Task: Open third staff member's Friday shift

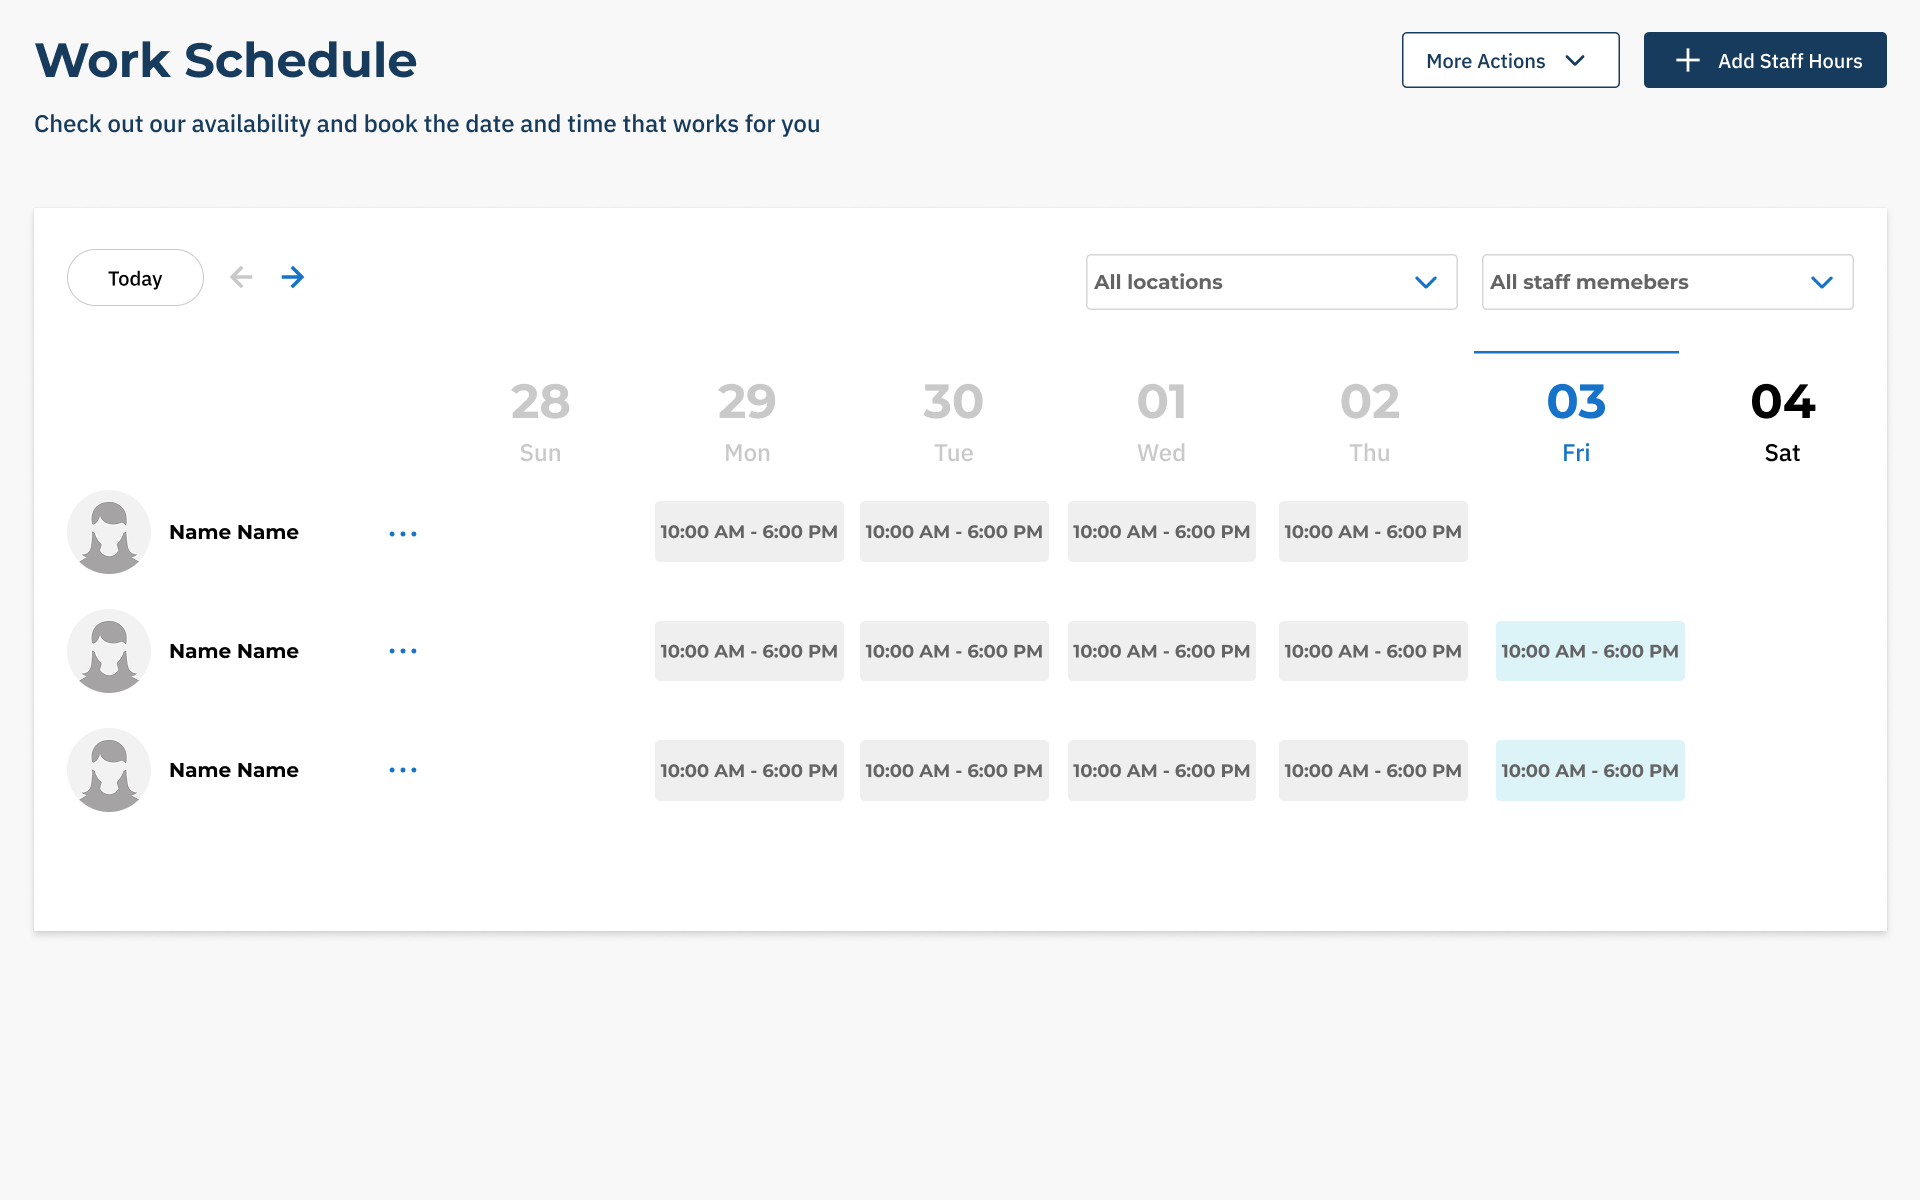Action: point(1590,770)
